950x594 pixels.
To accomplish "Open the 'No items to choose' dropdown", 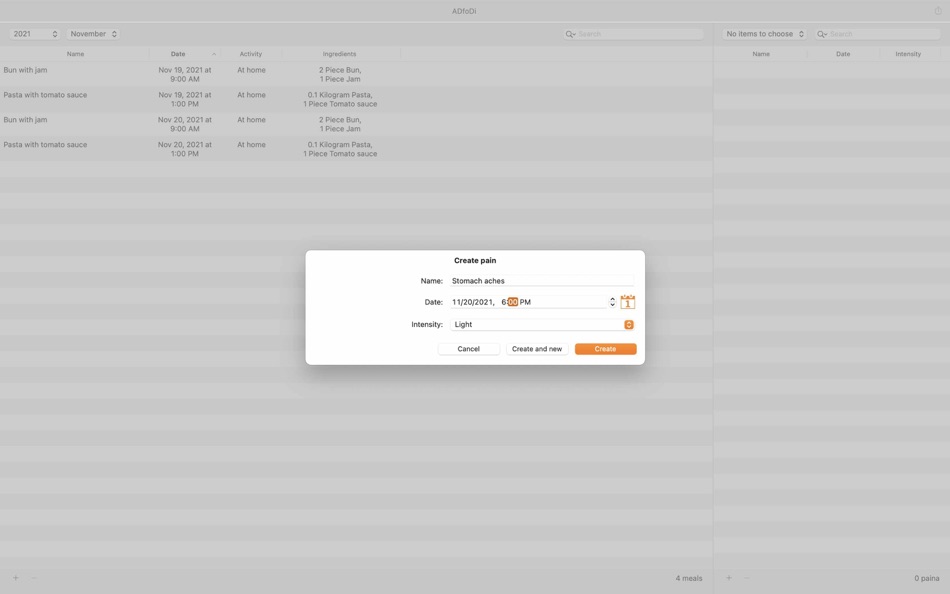I will 765,34.
